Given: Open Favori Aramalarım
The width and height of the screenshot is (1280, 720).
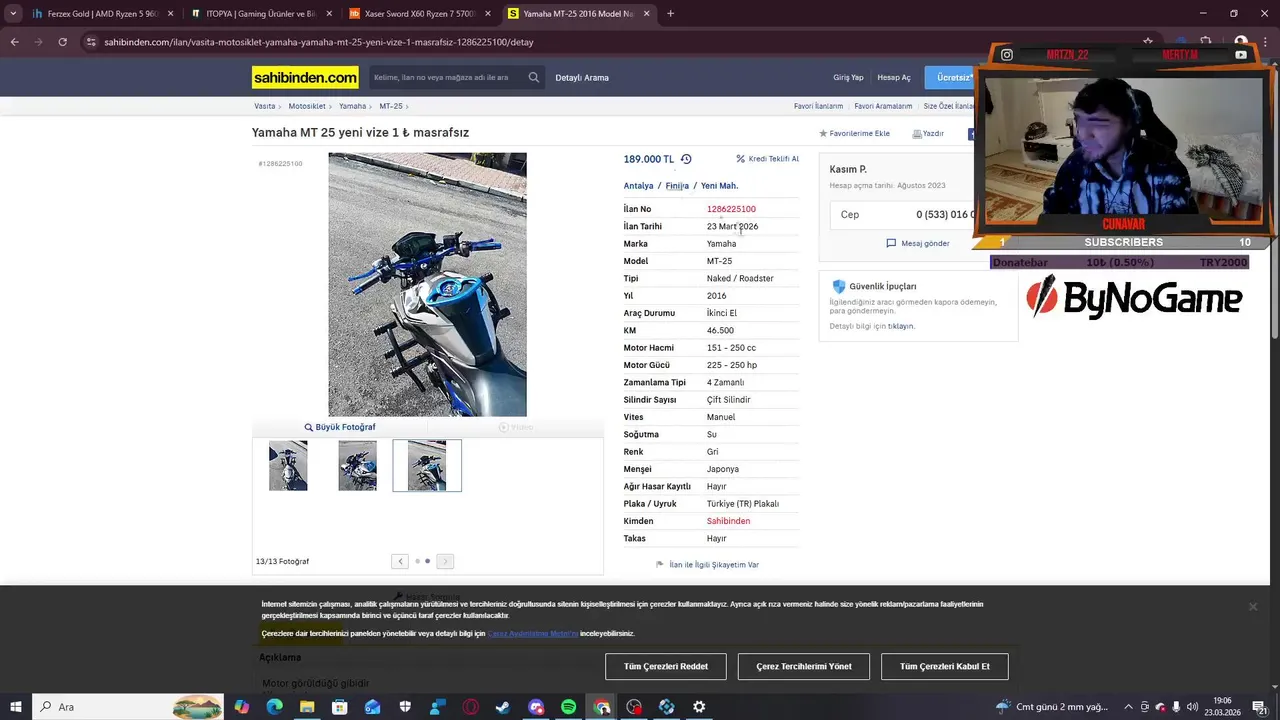Looking at the screenshot, I should coord(883,106).
